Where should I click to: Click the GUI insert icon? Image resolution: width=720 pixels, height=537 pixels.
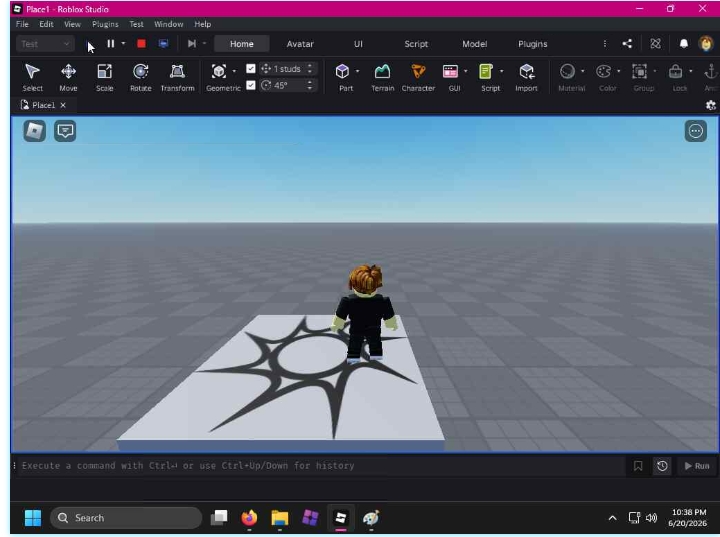pyautogui.click(x=450, y=71)
